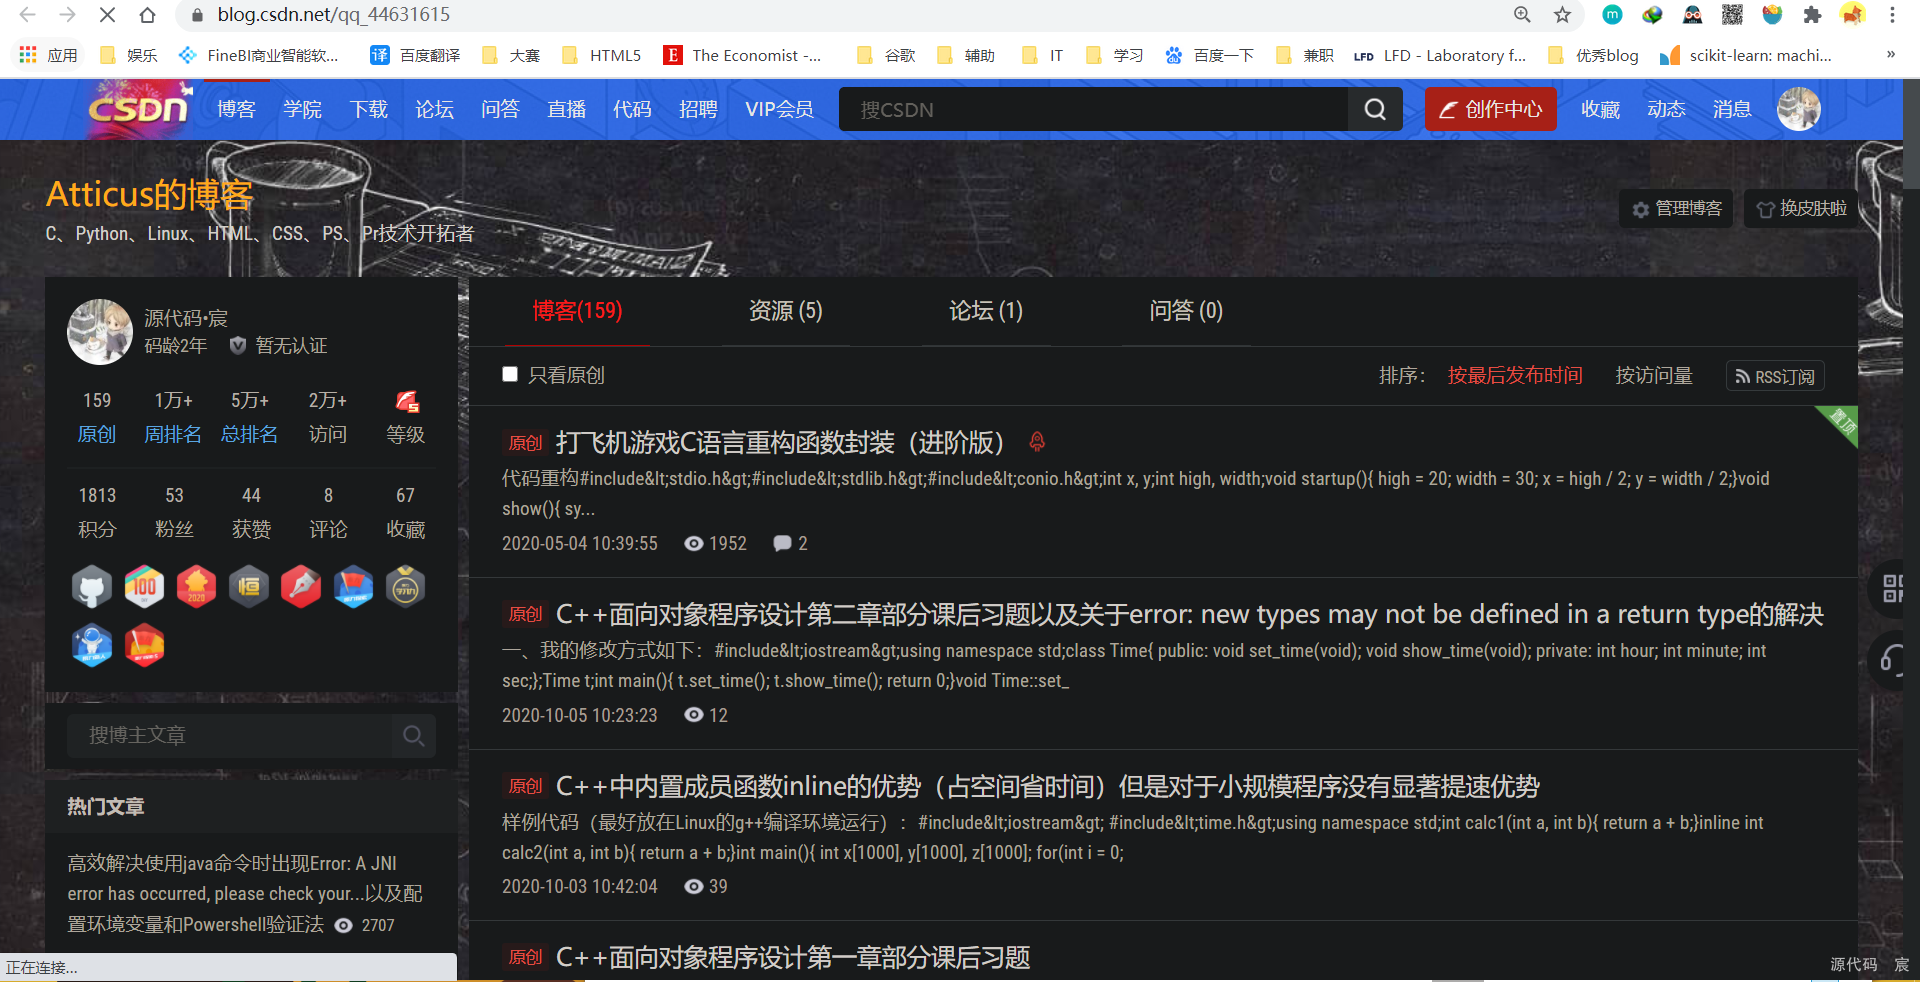Switch to the 资源 (5) tab

(x=786, y=311)
